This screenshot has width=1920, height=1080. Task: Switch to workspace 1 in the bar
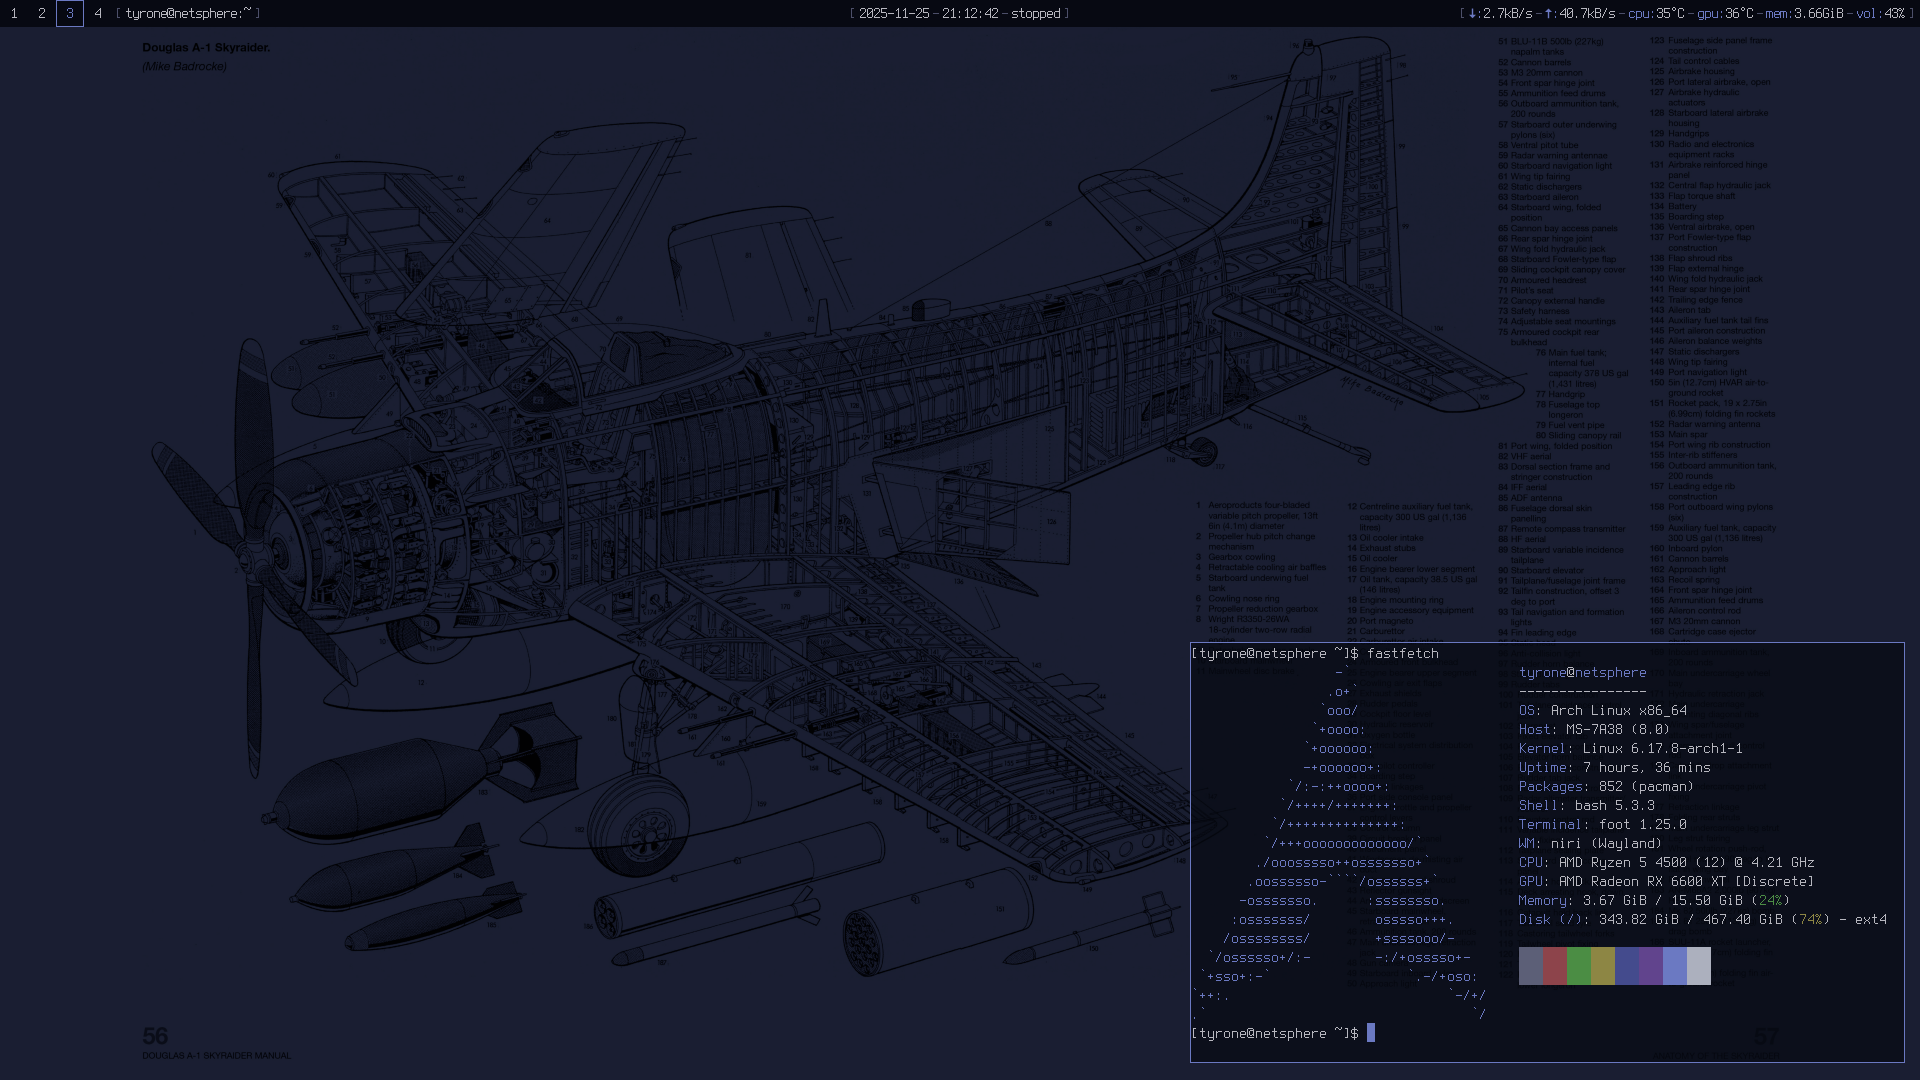(x=14, y=14)
